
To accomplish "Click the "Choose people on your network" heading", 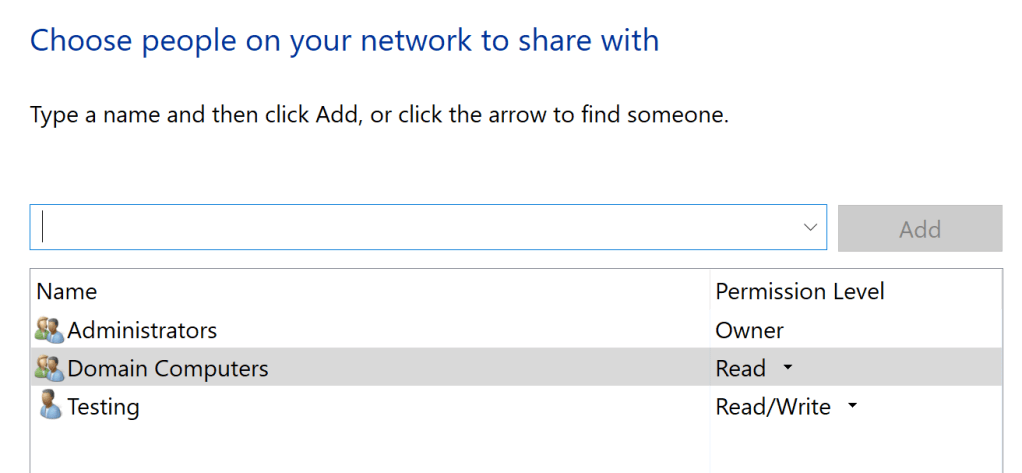I will (x=345, y=40).
